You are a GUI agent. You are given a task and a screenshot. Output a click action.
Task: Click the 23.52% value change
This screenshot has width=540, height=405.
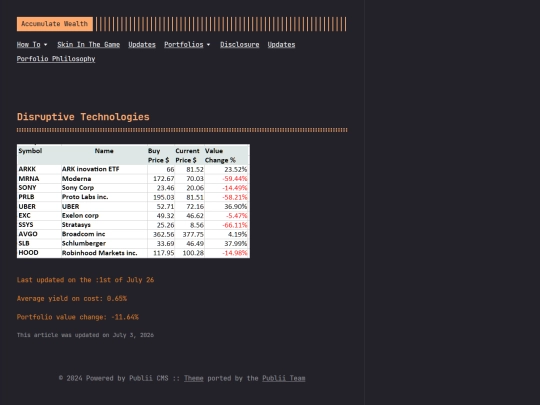pos(236,169)
